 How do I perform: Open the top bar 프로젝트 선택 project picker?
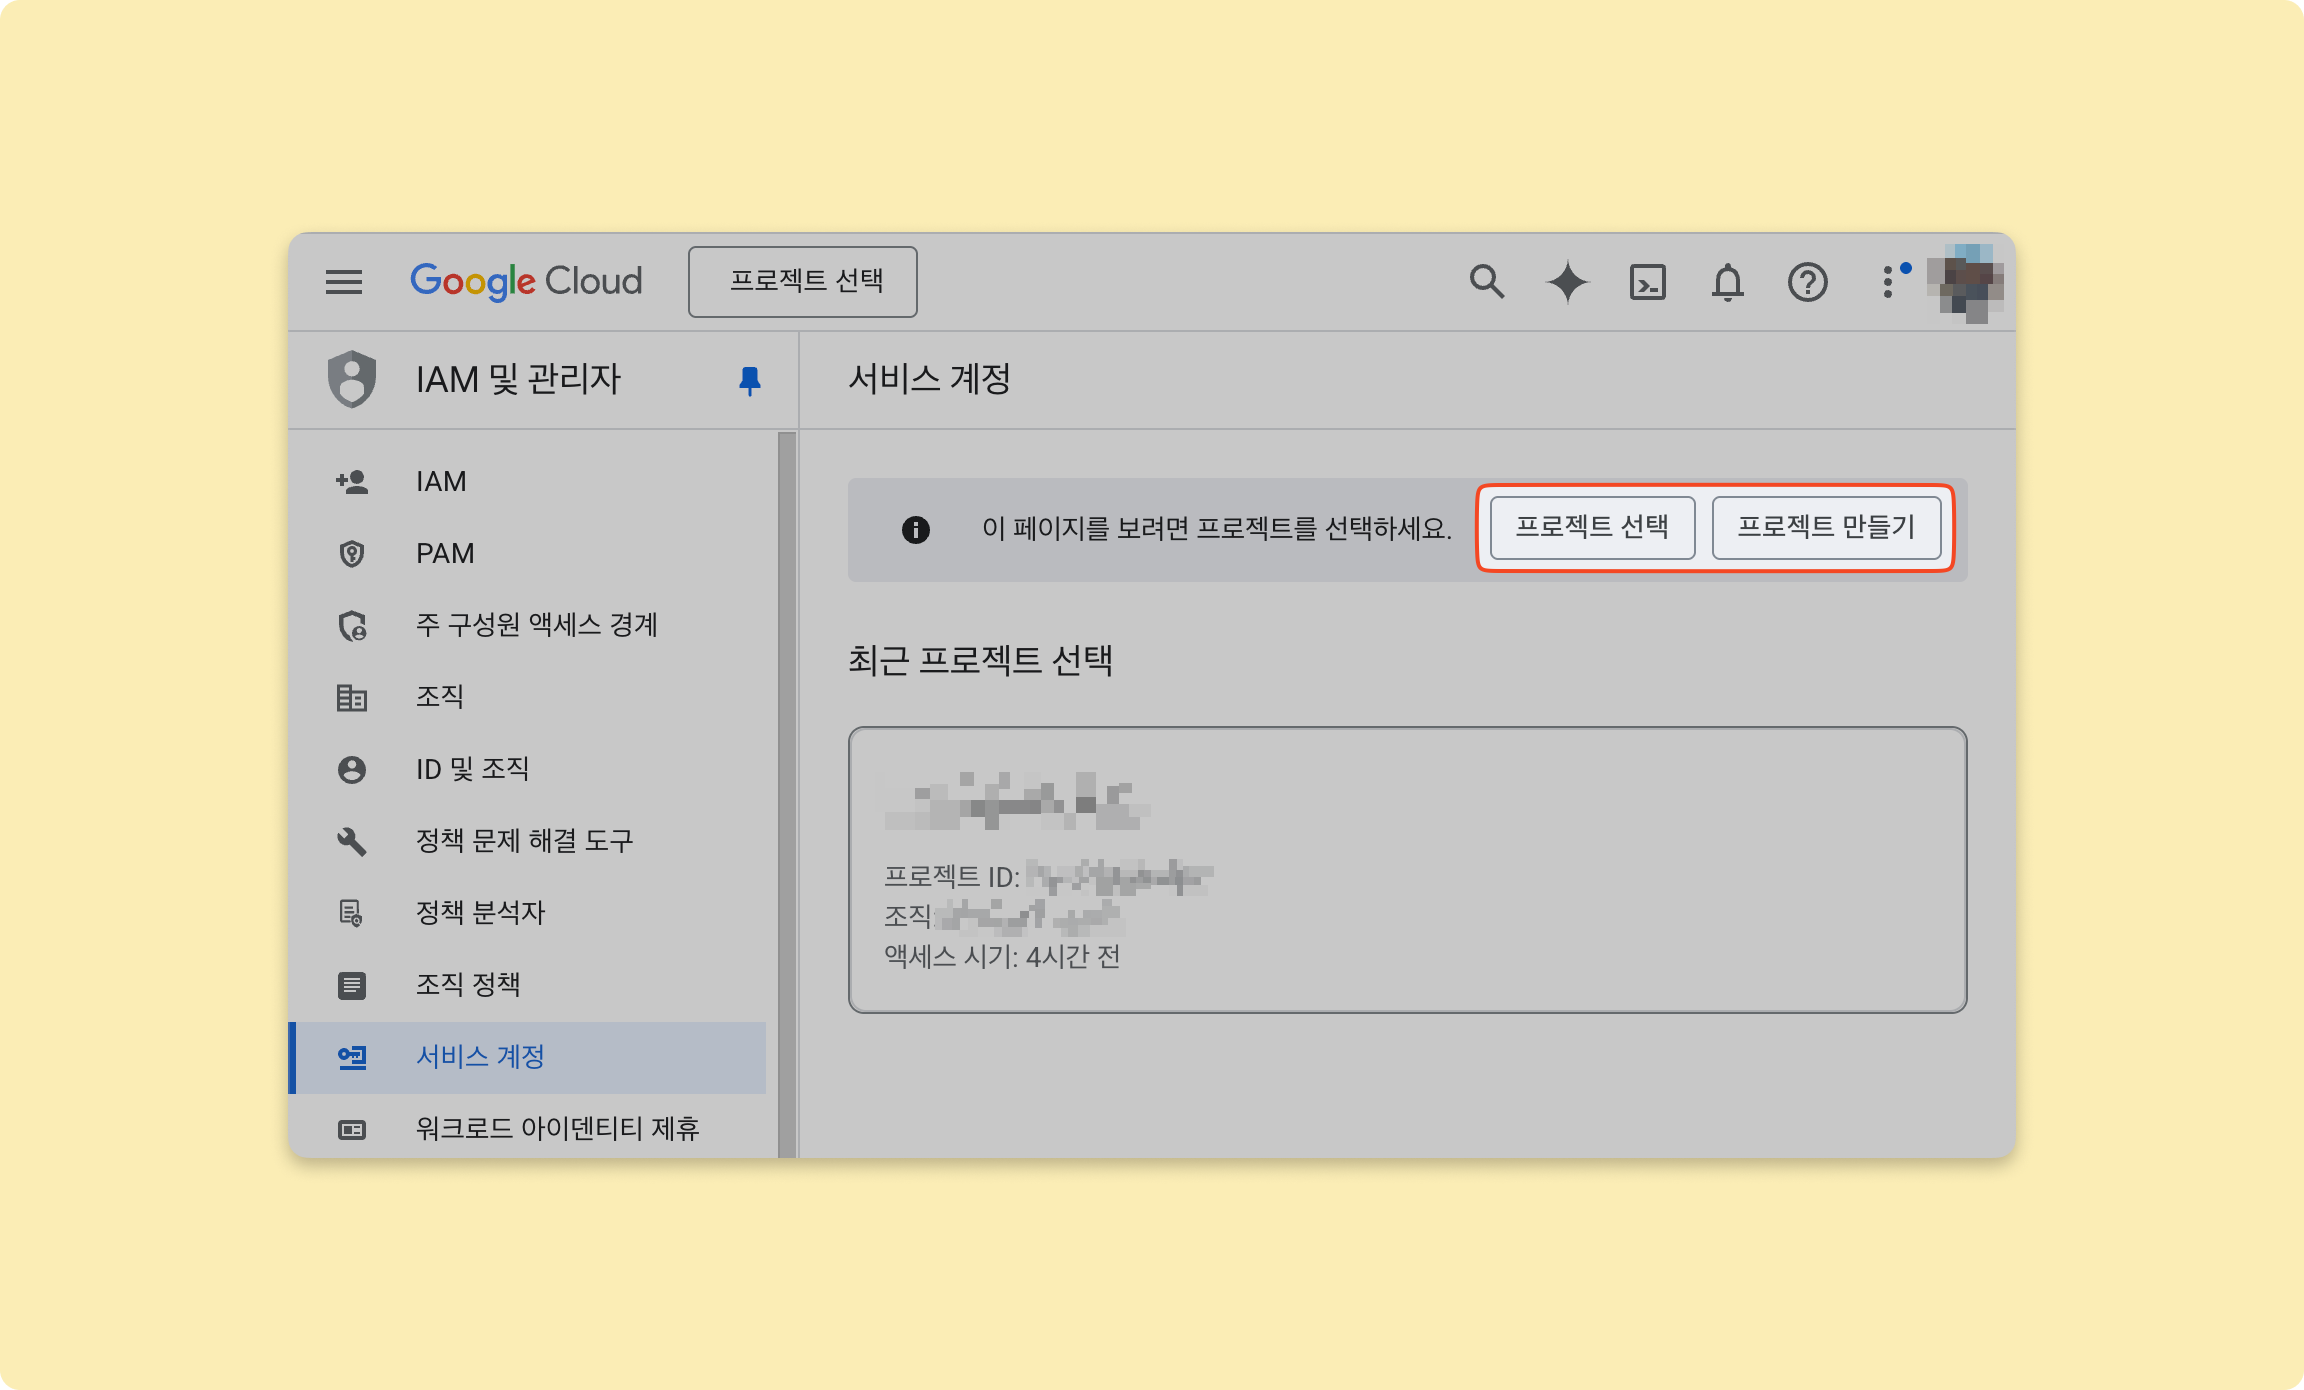[803, 282]
